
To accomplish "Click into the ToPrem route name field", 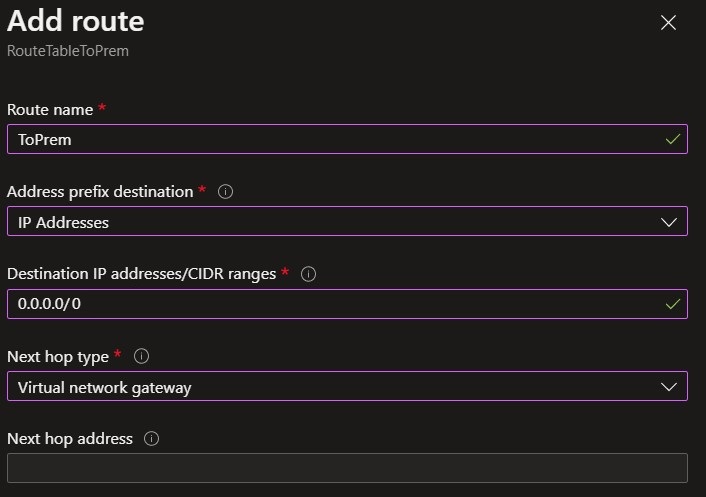I will [330, 139].
